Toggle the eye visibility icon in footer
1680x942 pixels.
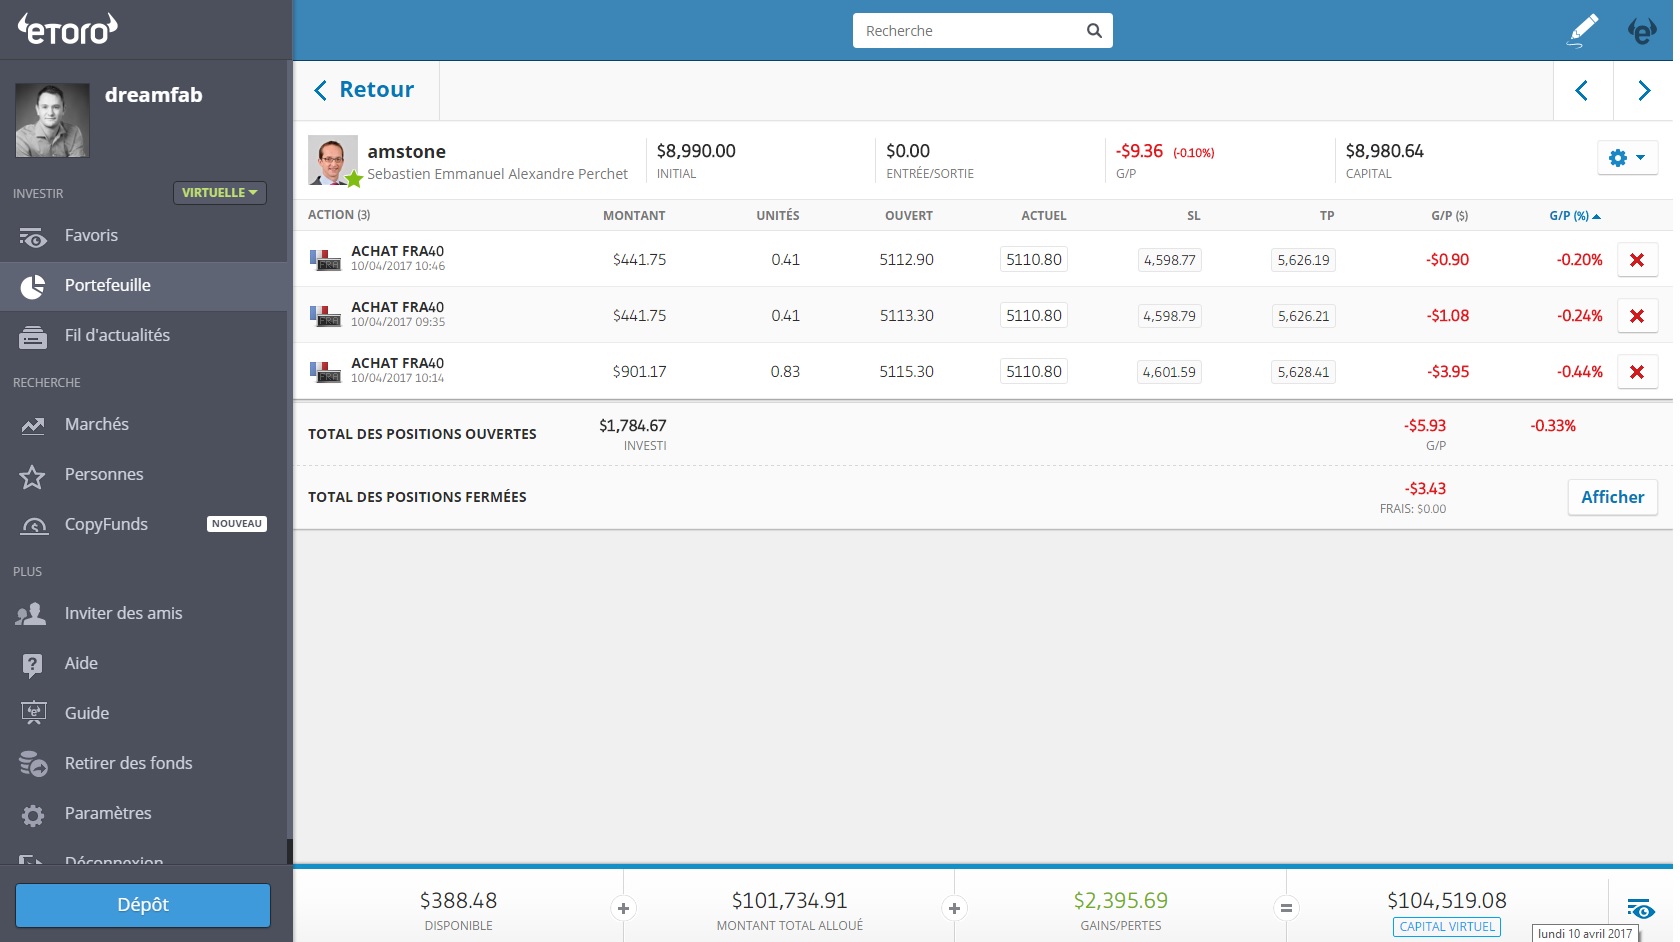(1640, 908)
